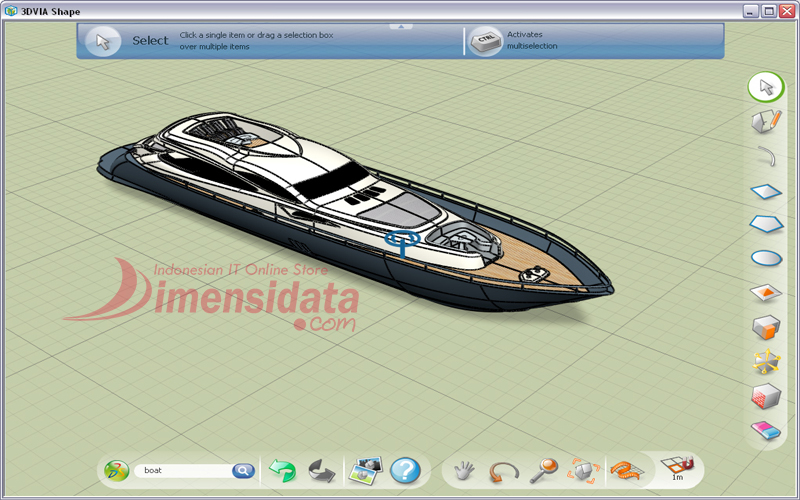Undo with the green back arrow
Viewport: 800px width, 500px height.
tap(282, 470)
